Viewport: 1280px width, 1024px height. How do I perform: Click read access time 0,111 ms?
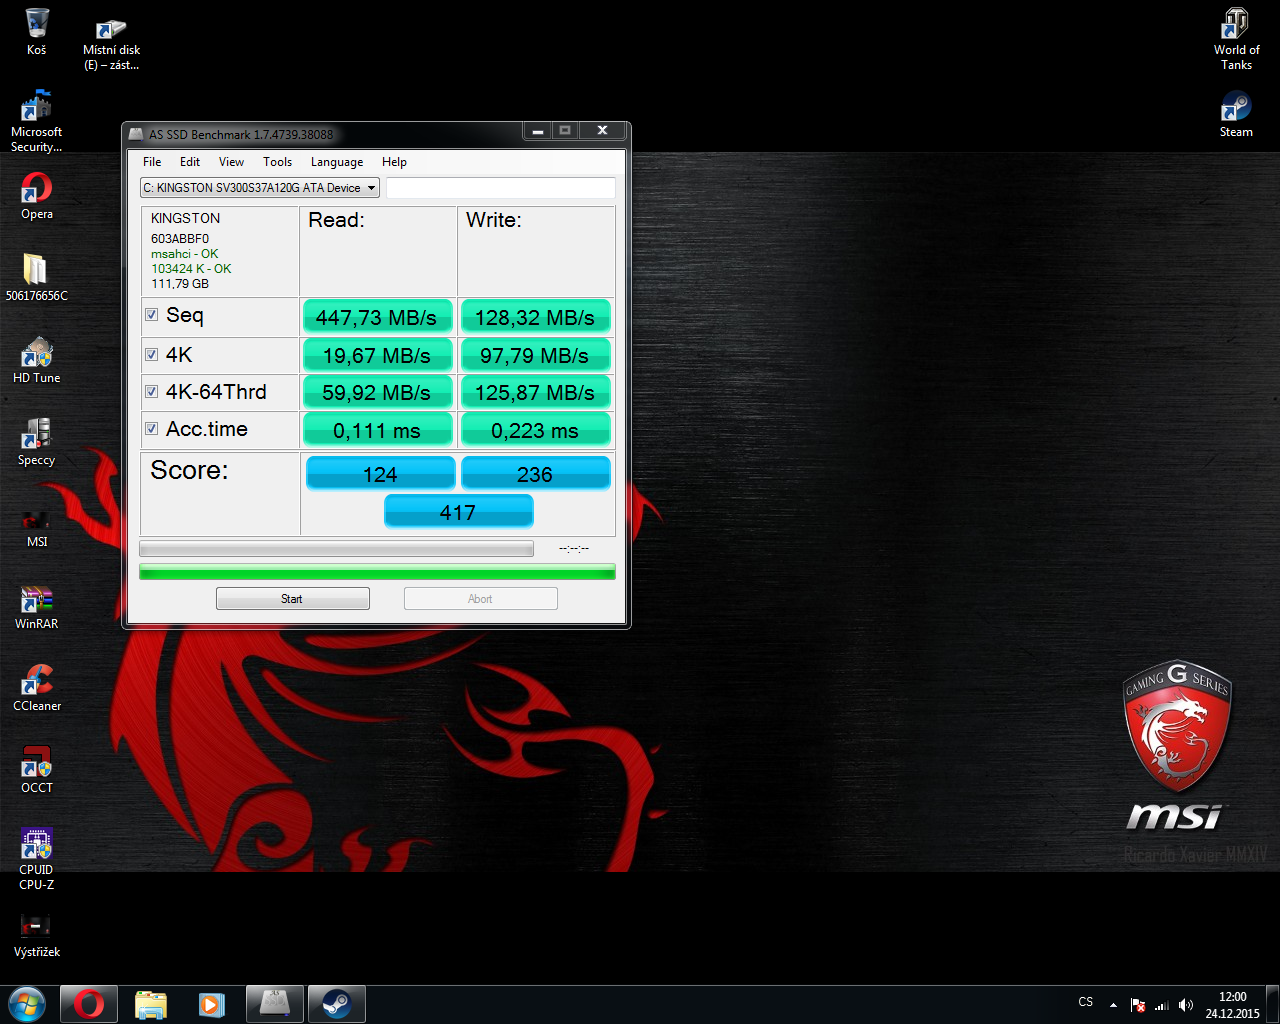377,431
